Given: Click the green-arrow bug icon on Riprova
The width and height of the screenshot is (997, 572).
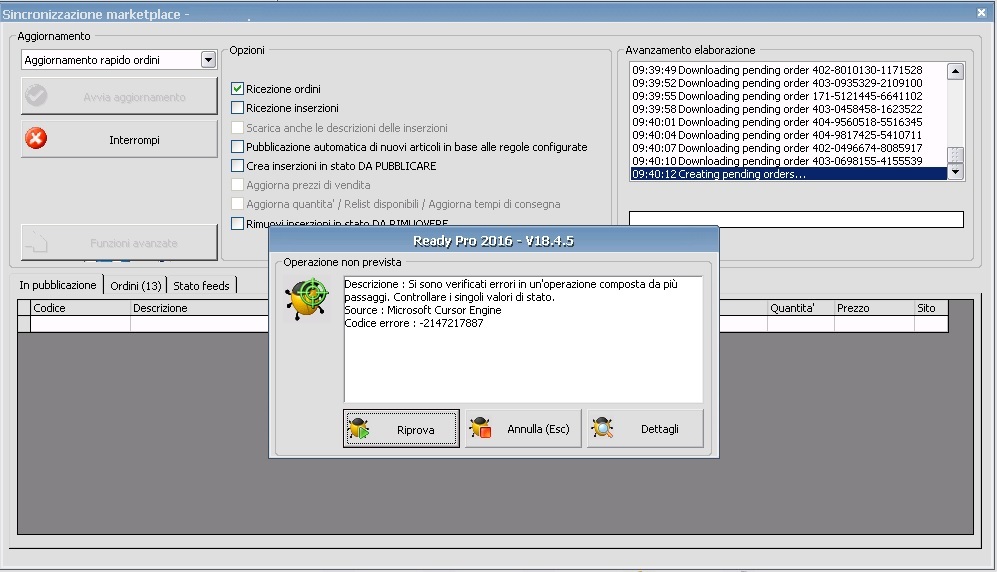Looking at the screenshot, I should 359,429.
